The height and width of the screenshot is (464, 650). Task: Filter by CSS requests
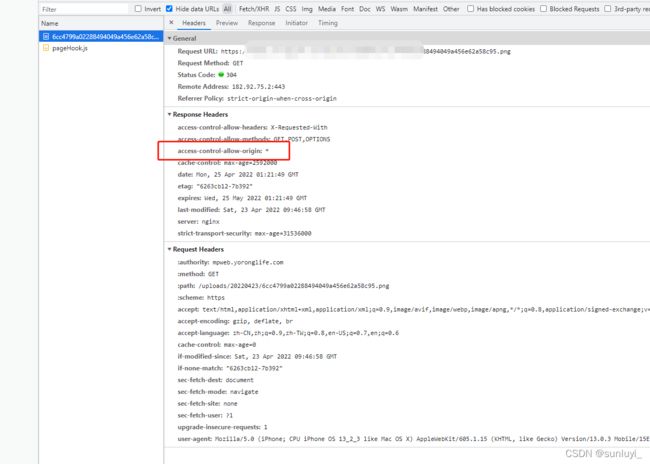(x=291, y=9)
